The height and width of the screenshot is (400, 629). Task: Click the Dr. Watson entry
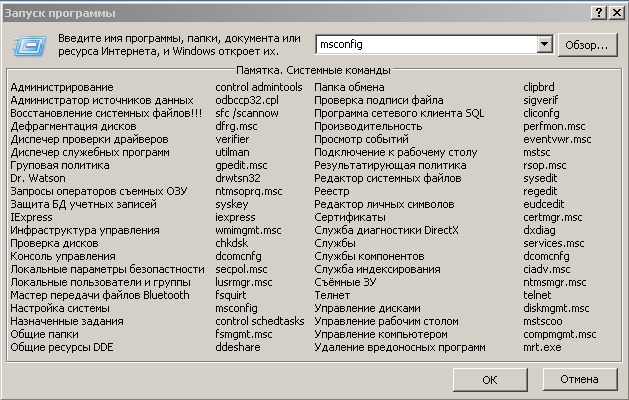click(x=37, y=179)
